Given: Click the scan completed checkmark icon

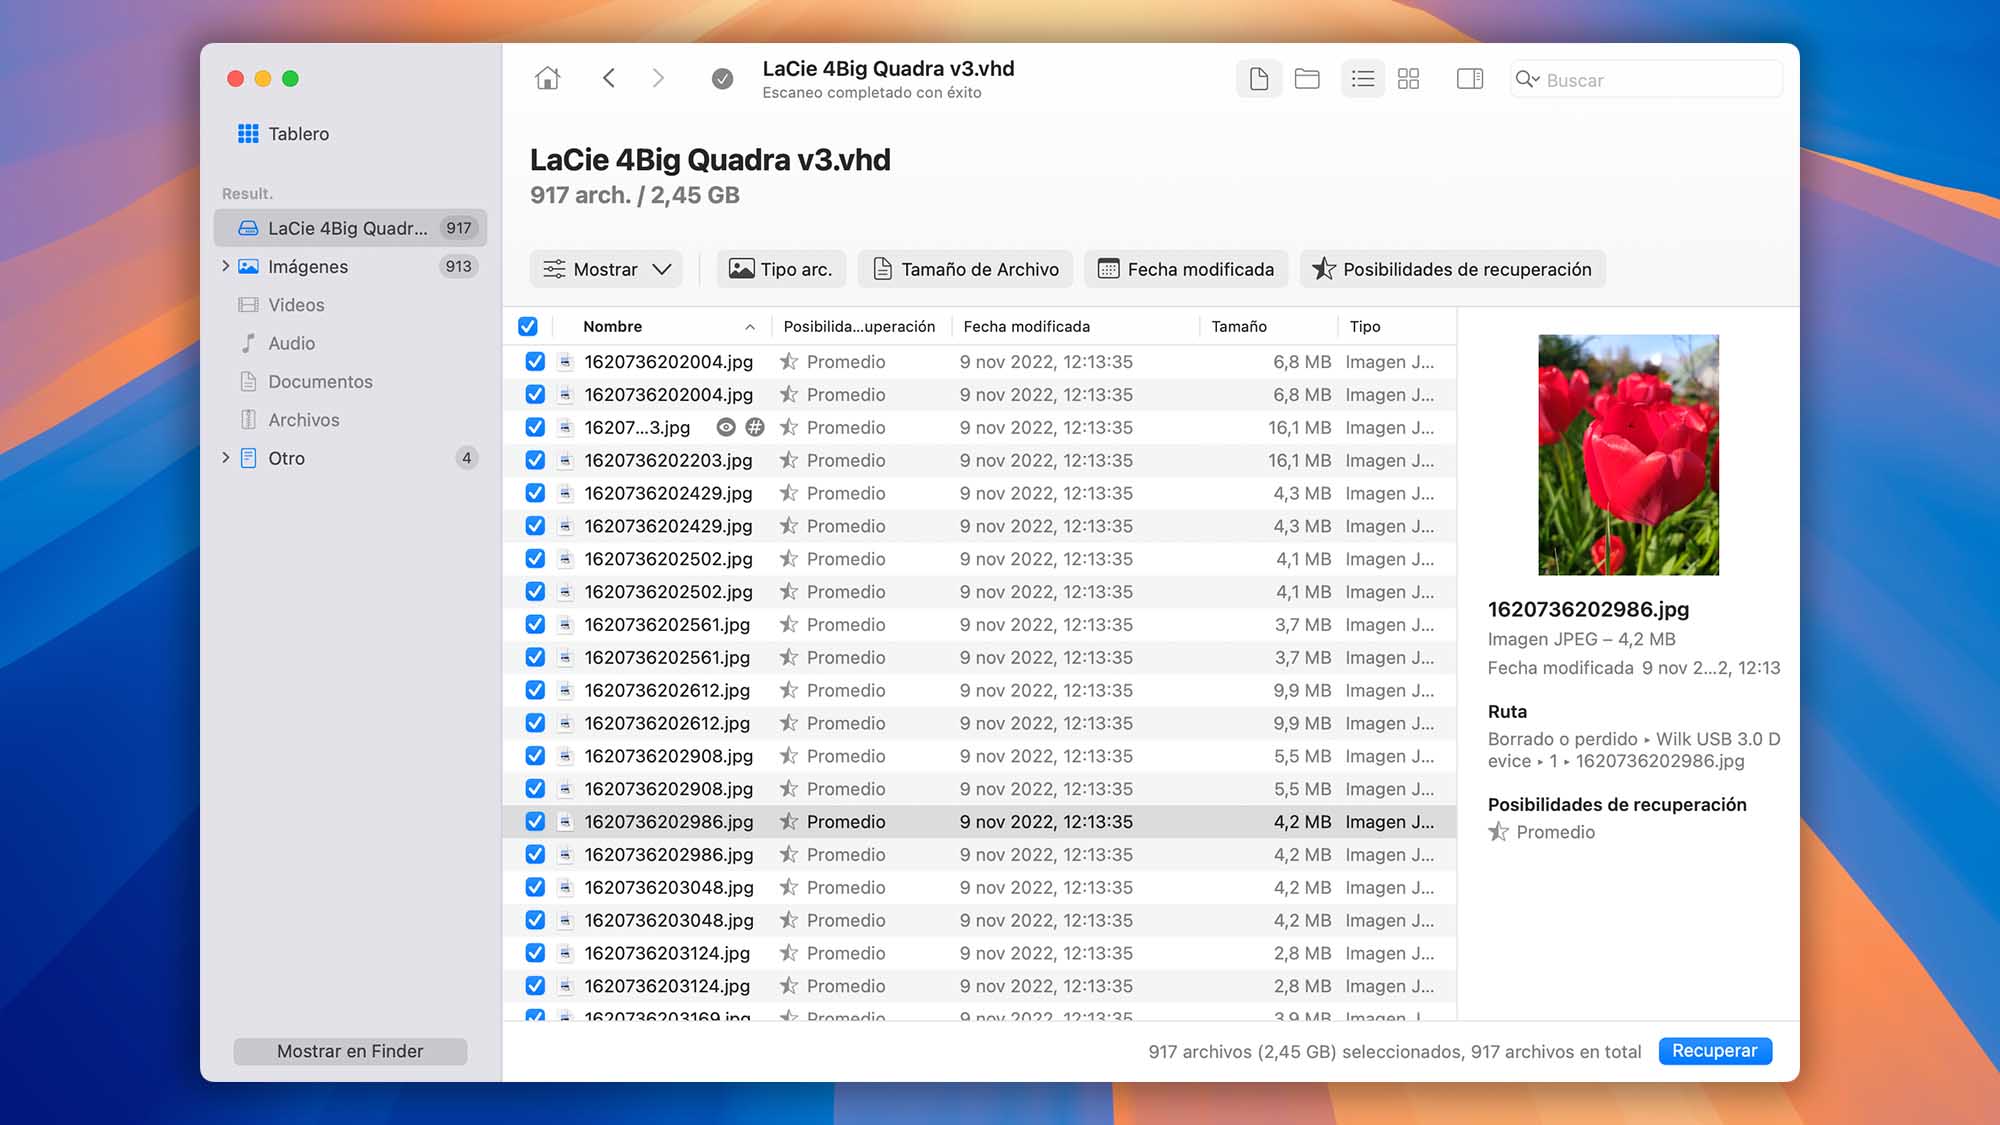Looking at the screenshot, I should pyautogui.click(x=722, y=79).
